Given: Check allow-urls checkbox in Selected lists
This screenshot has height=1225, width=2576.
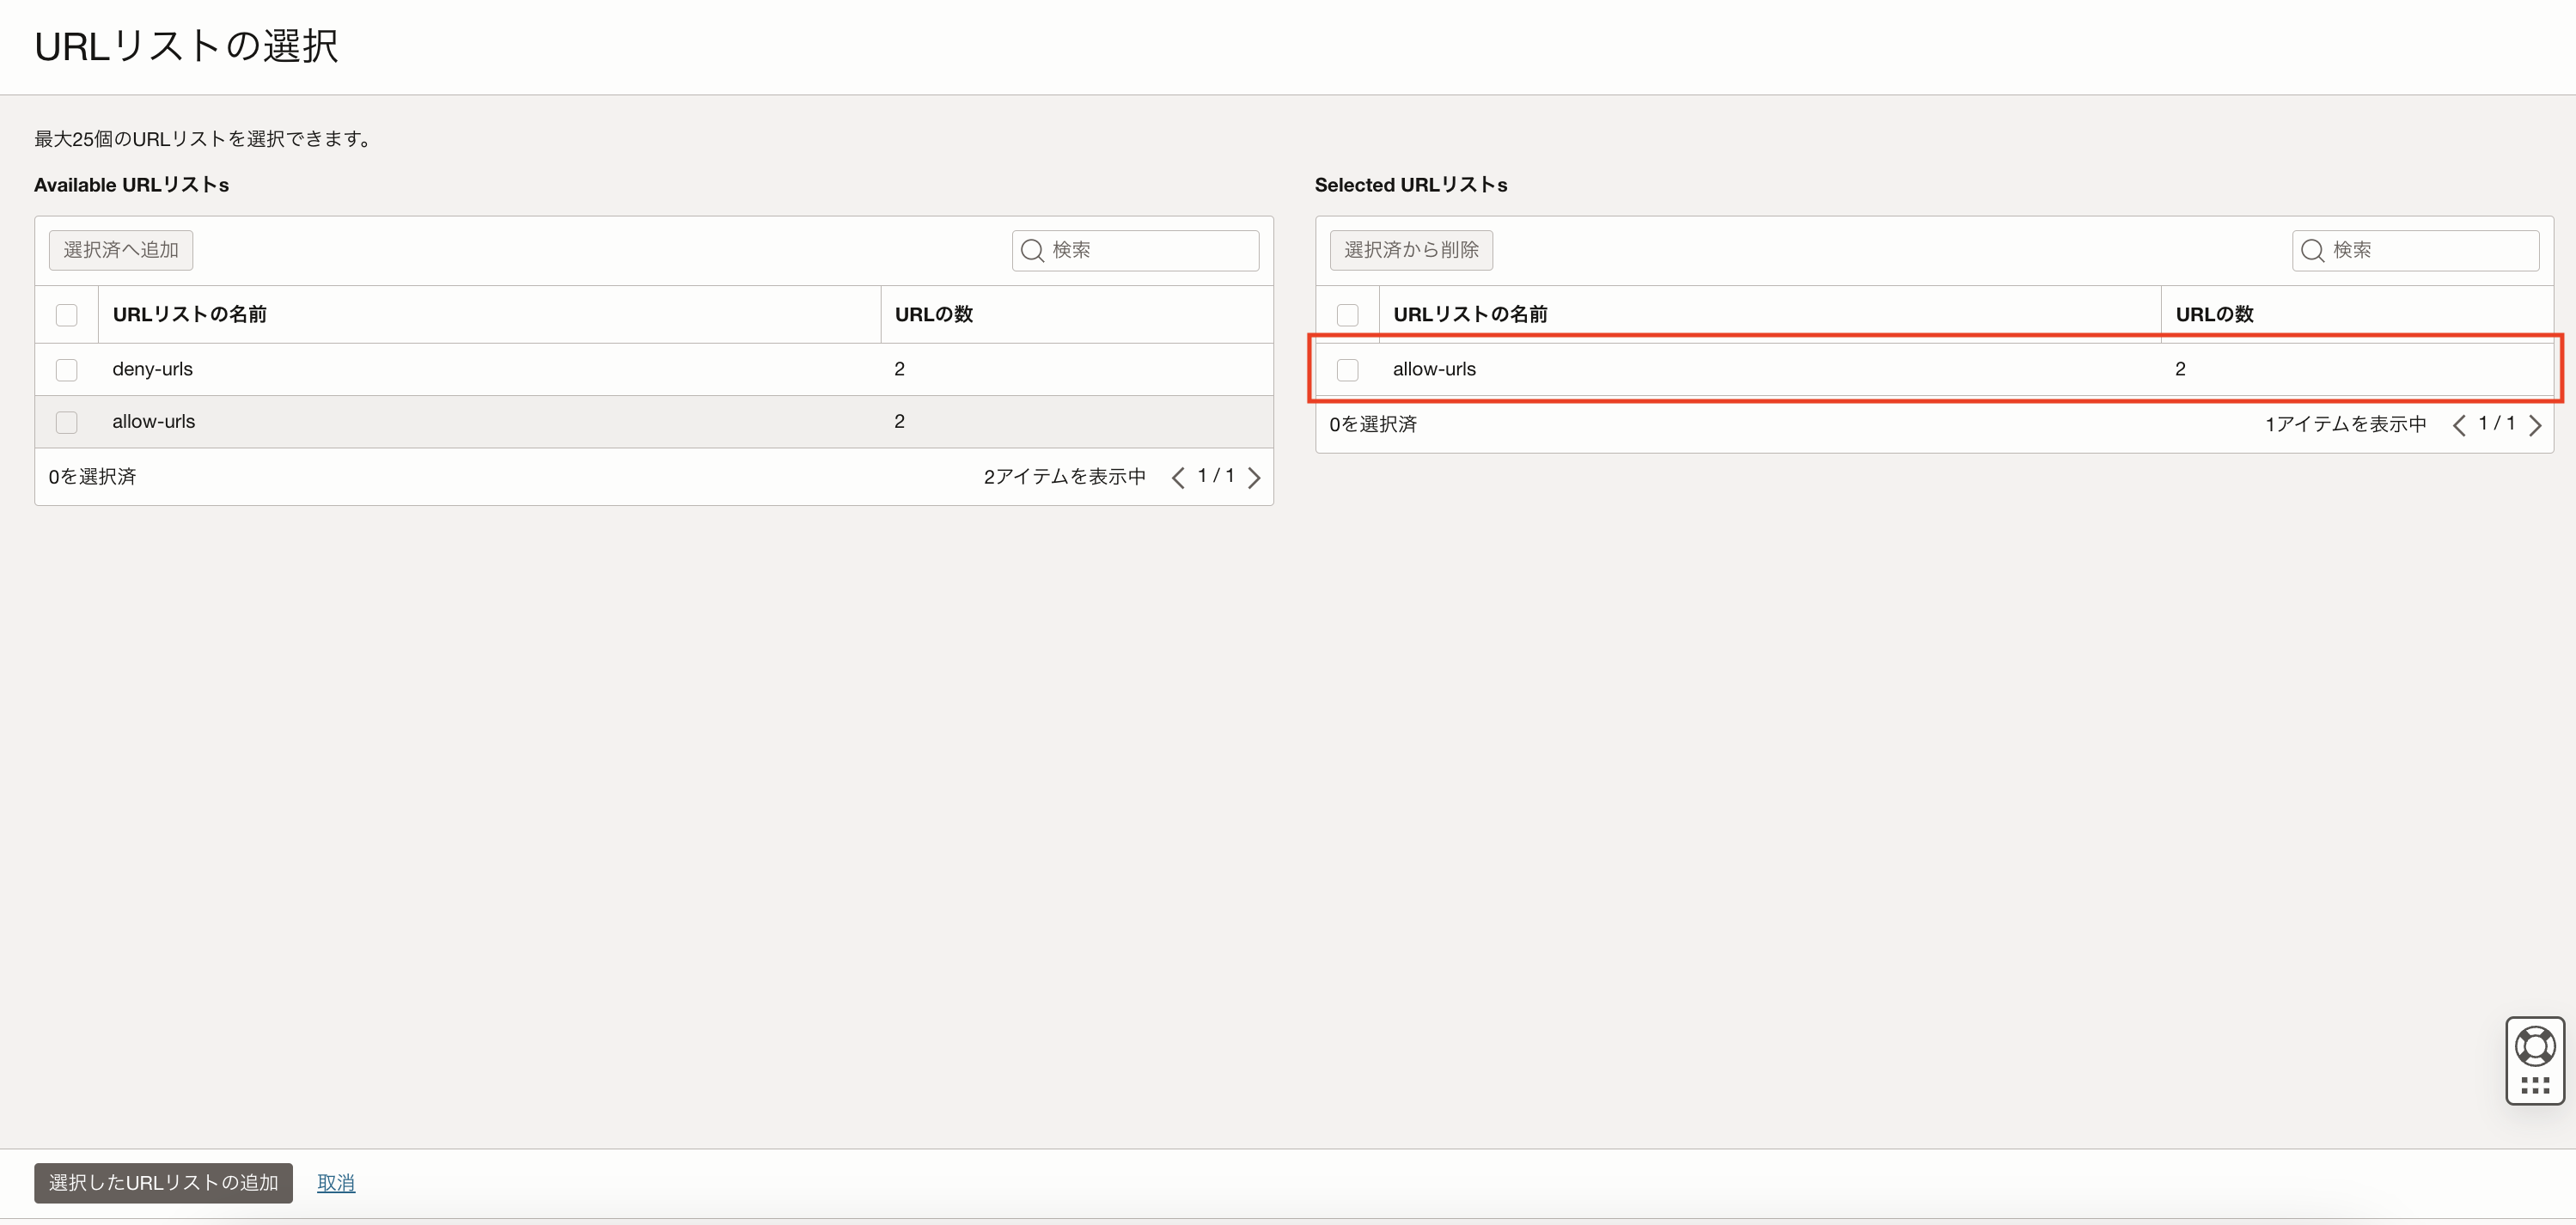Looking at the screenshot, I should (1347, 370).
